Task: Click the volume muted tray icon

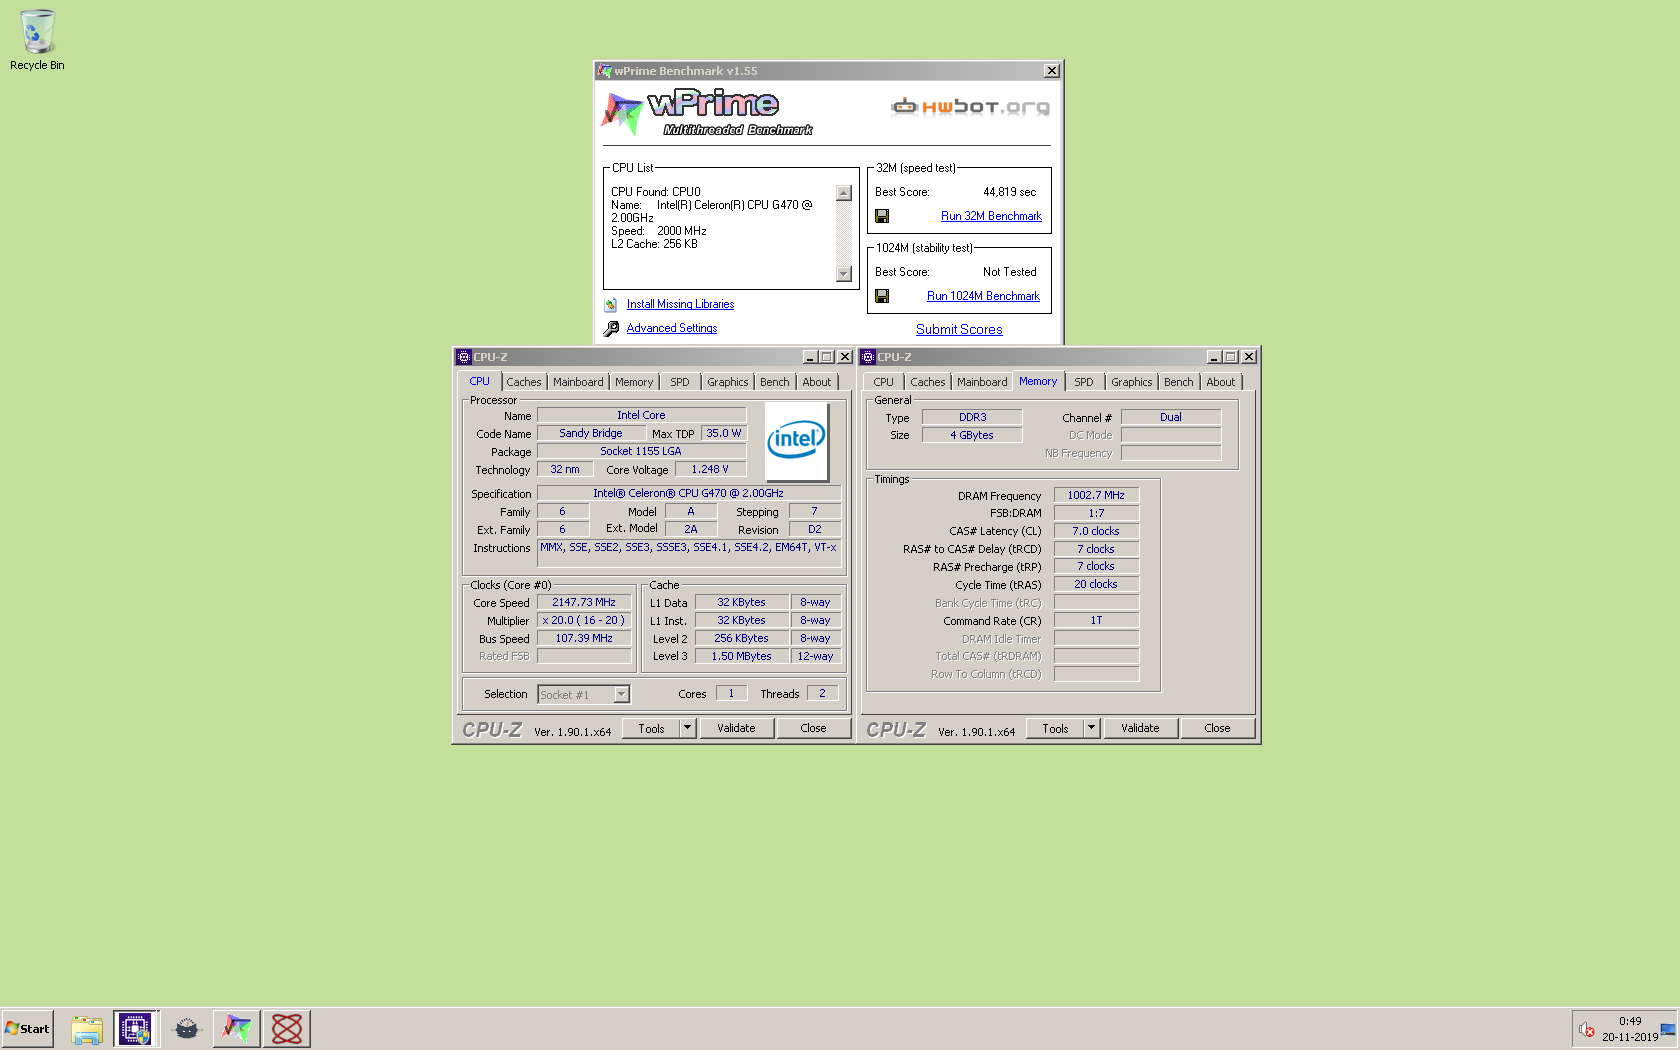Action: coord(1587,1029)
